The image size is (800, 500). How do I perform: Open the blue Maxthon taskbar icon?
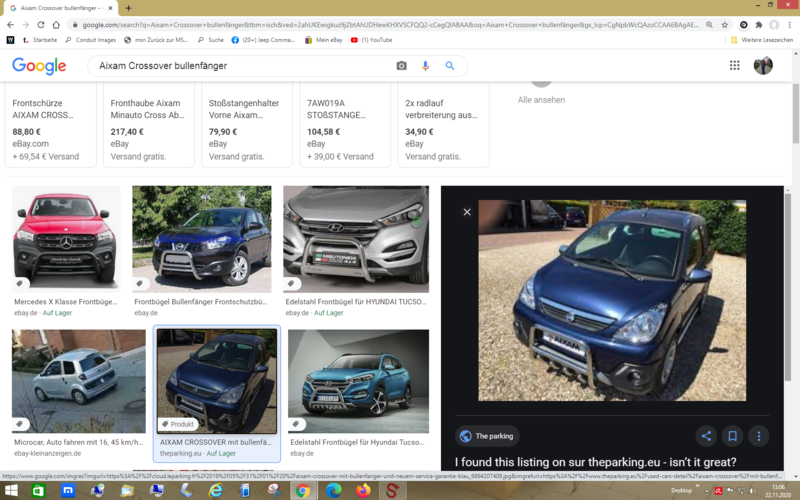tap(68, 491)
